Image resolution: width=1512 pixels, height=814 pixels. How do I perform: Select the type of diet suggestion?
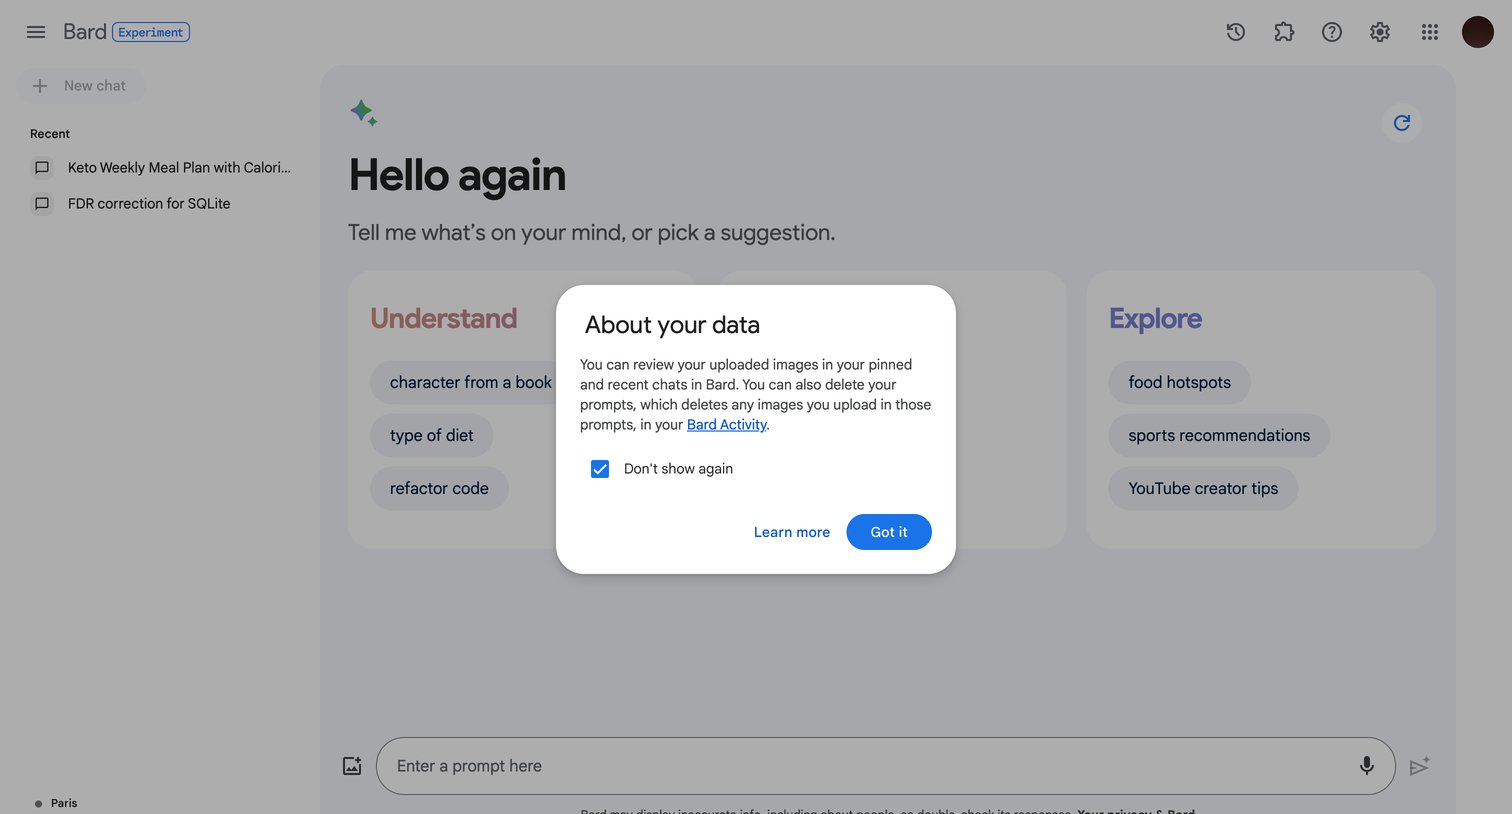click(432, 436)
